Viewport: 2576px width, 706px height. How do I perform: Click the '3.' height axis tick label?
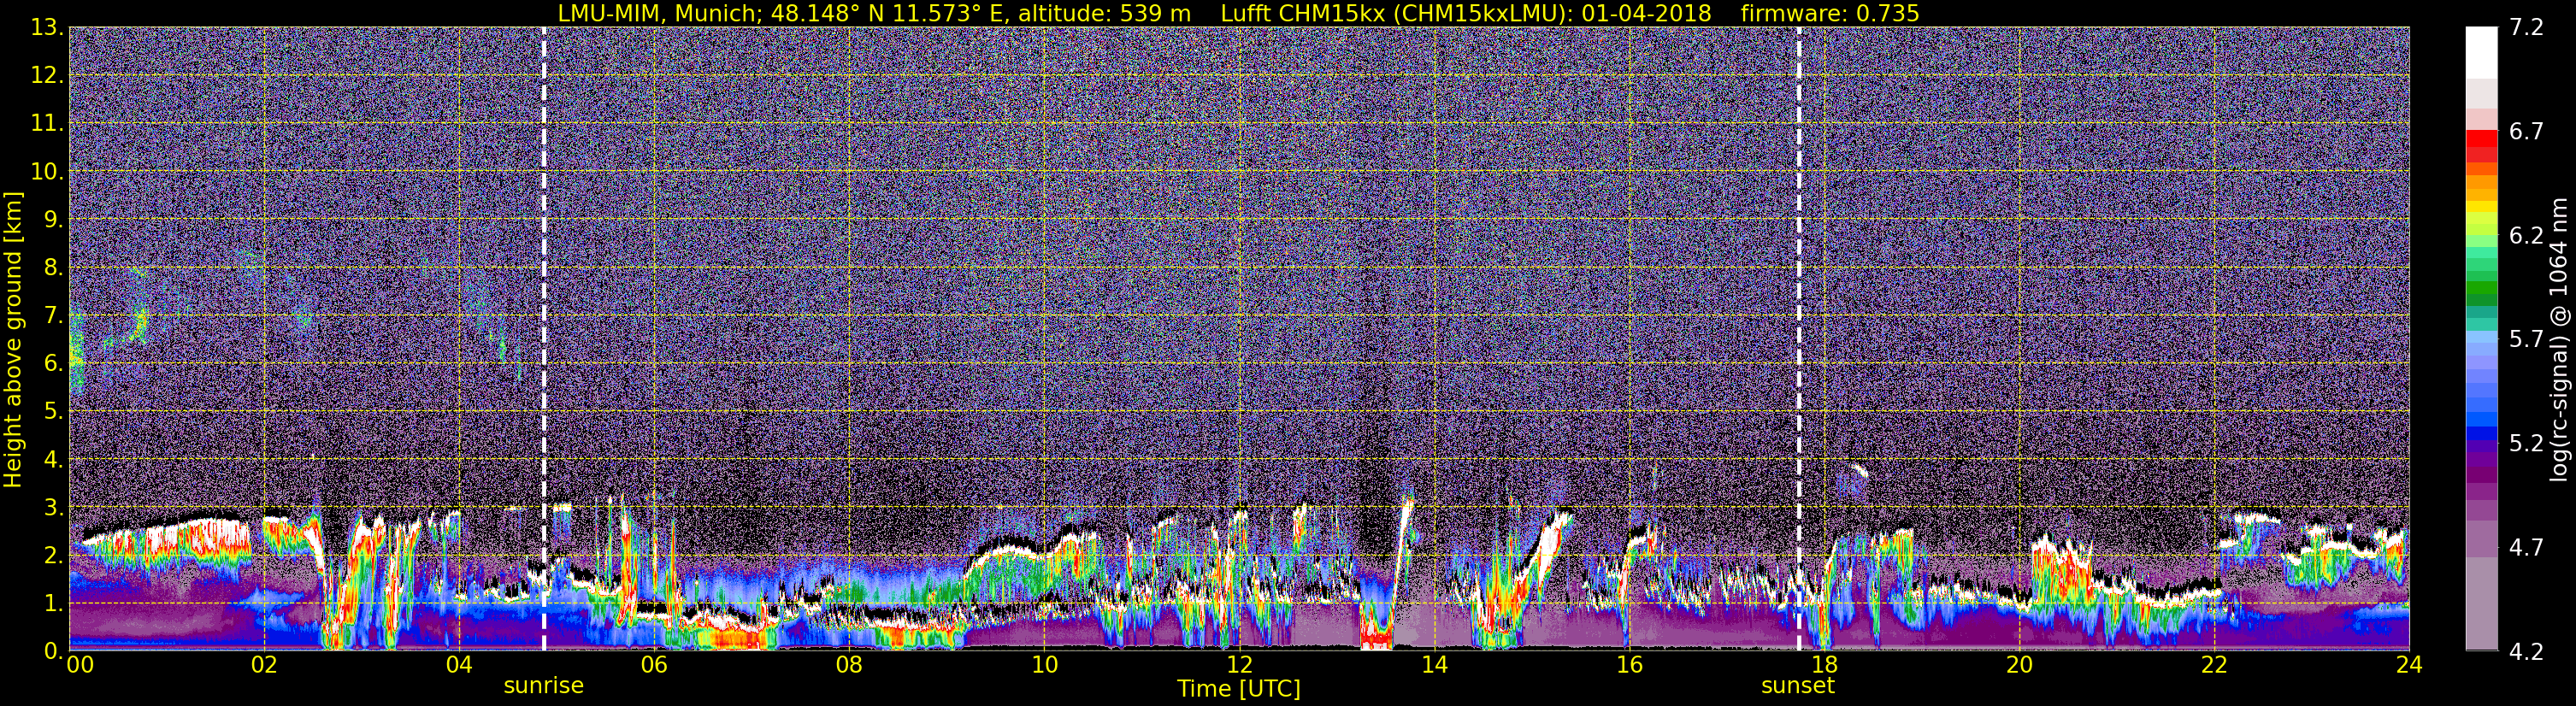(x=53, y=507)
